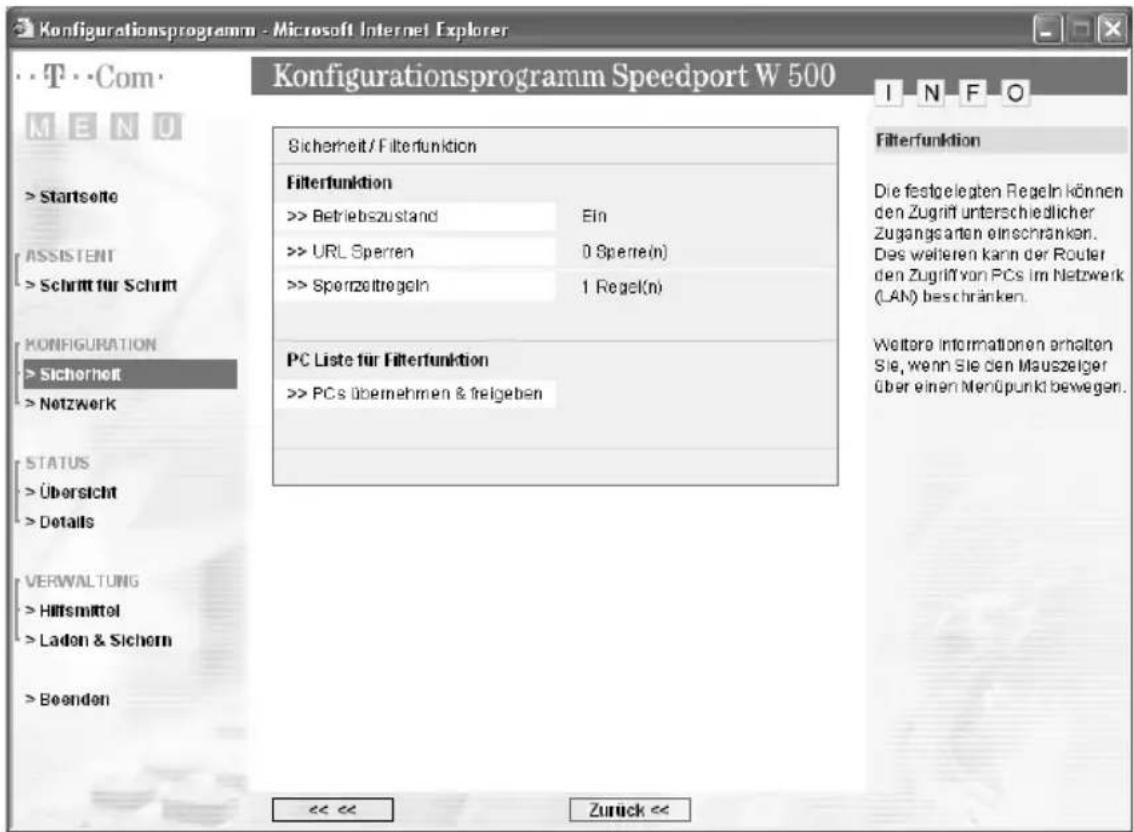Click the Zurück << button
Image resolution: width=1134 pixels, height=832 pixels.
pos(629,810)
